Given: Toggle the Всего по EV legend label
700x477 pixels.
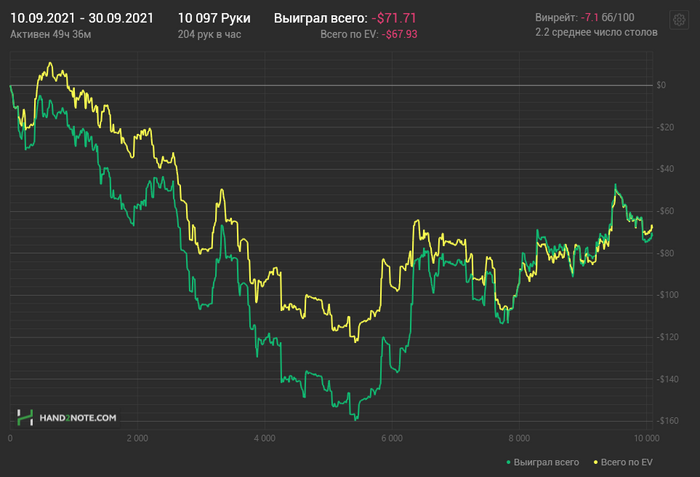Looking at the screenshot, I should pyautogui.click(x=629, y=463).
